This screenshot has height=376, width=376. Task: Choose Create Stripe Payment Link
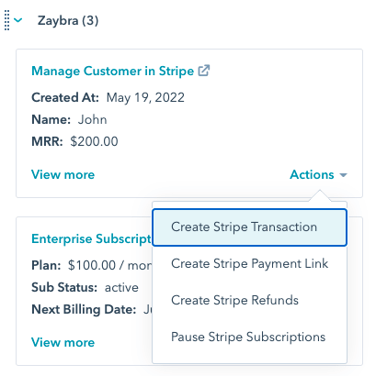pyautogui.click(x=250, y=264)
